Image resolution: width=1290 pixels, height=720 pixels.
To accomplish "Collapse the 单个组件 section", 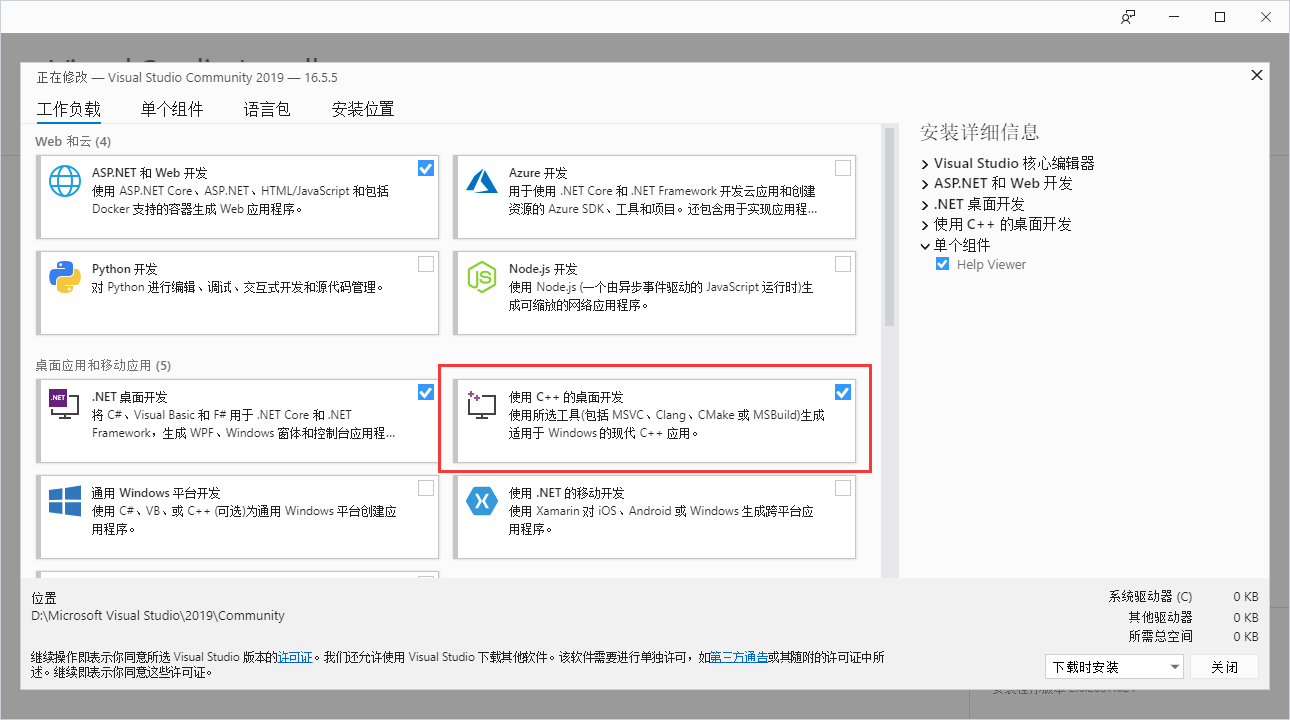I will point(925,245).
